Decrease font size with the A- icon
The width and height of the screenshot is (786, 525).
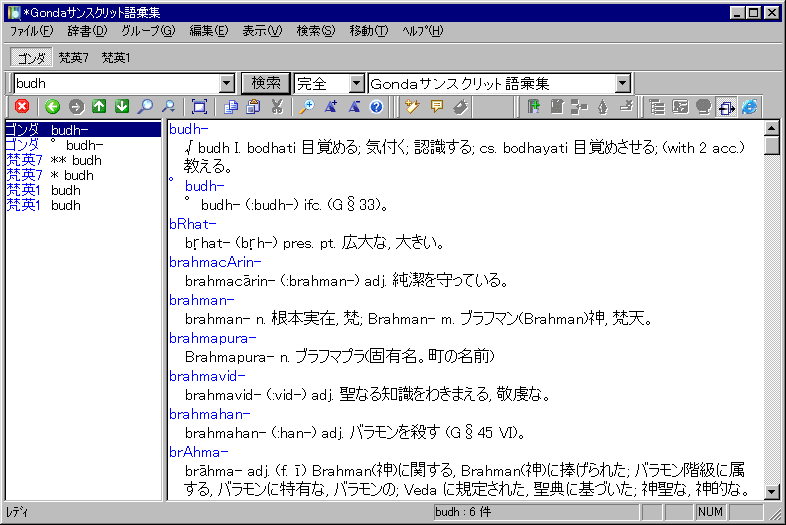354,106
